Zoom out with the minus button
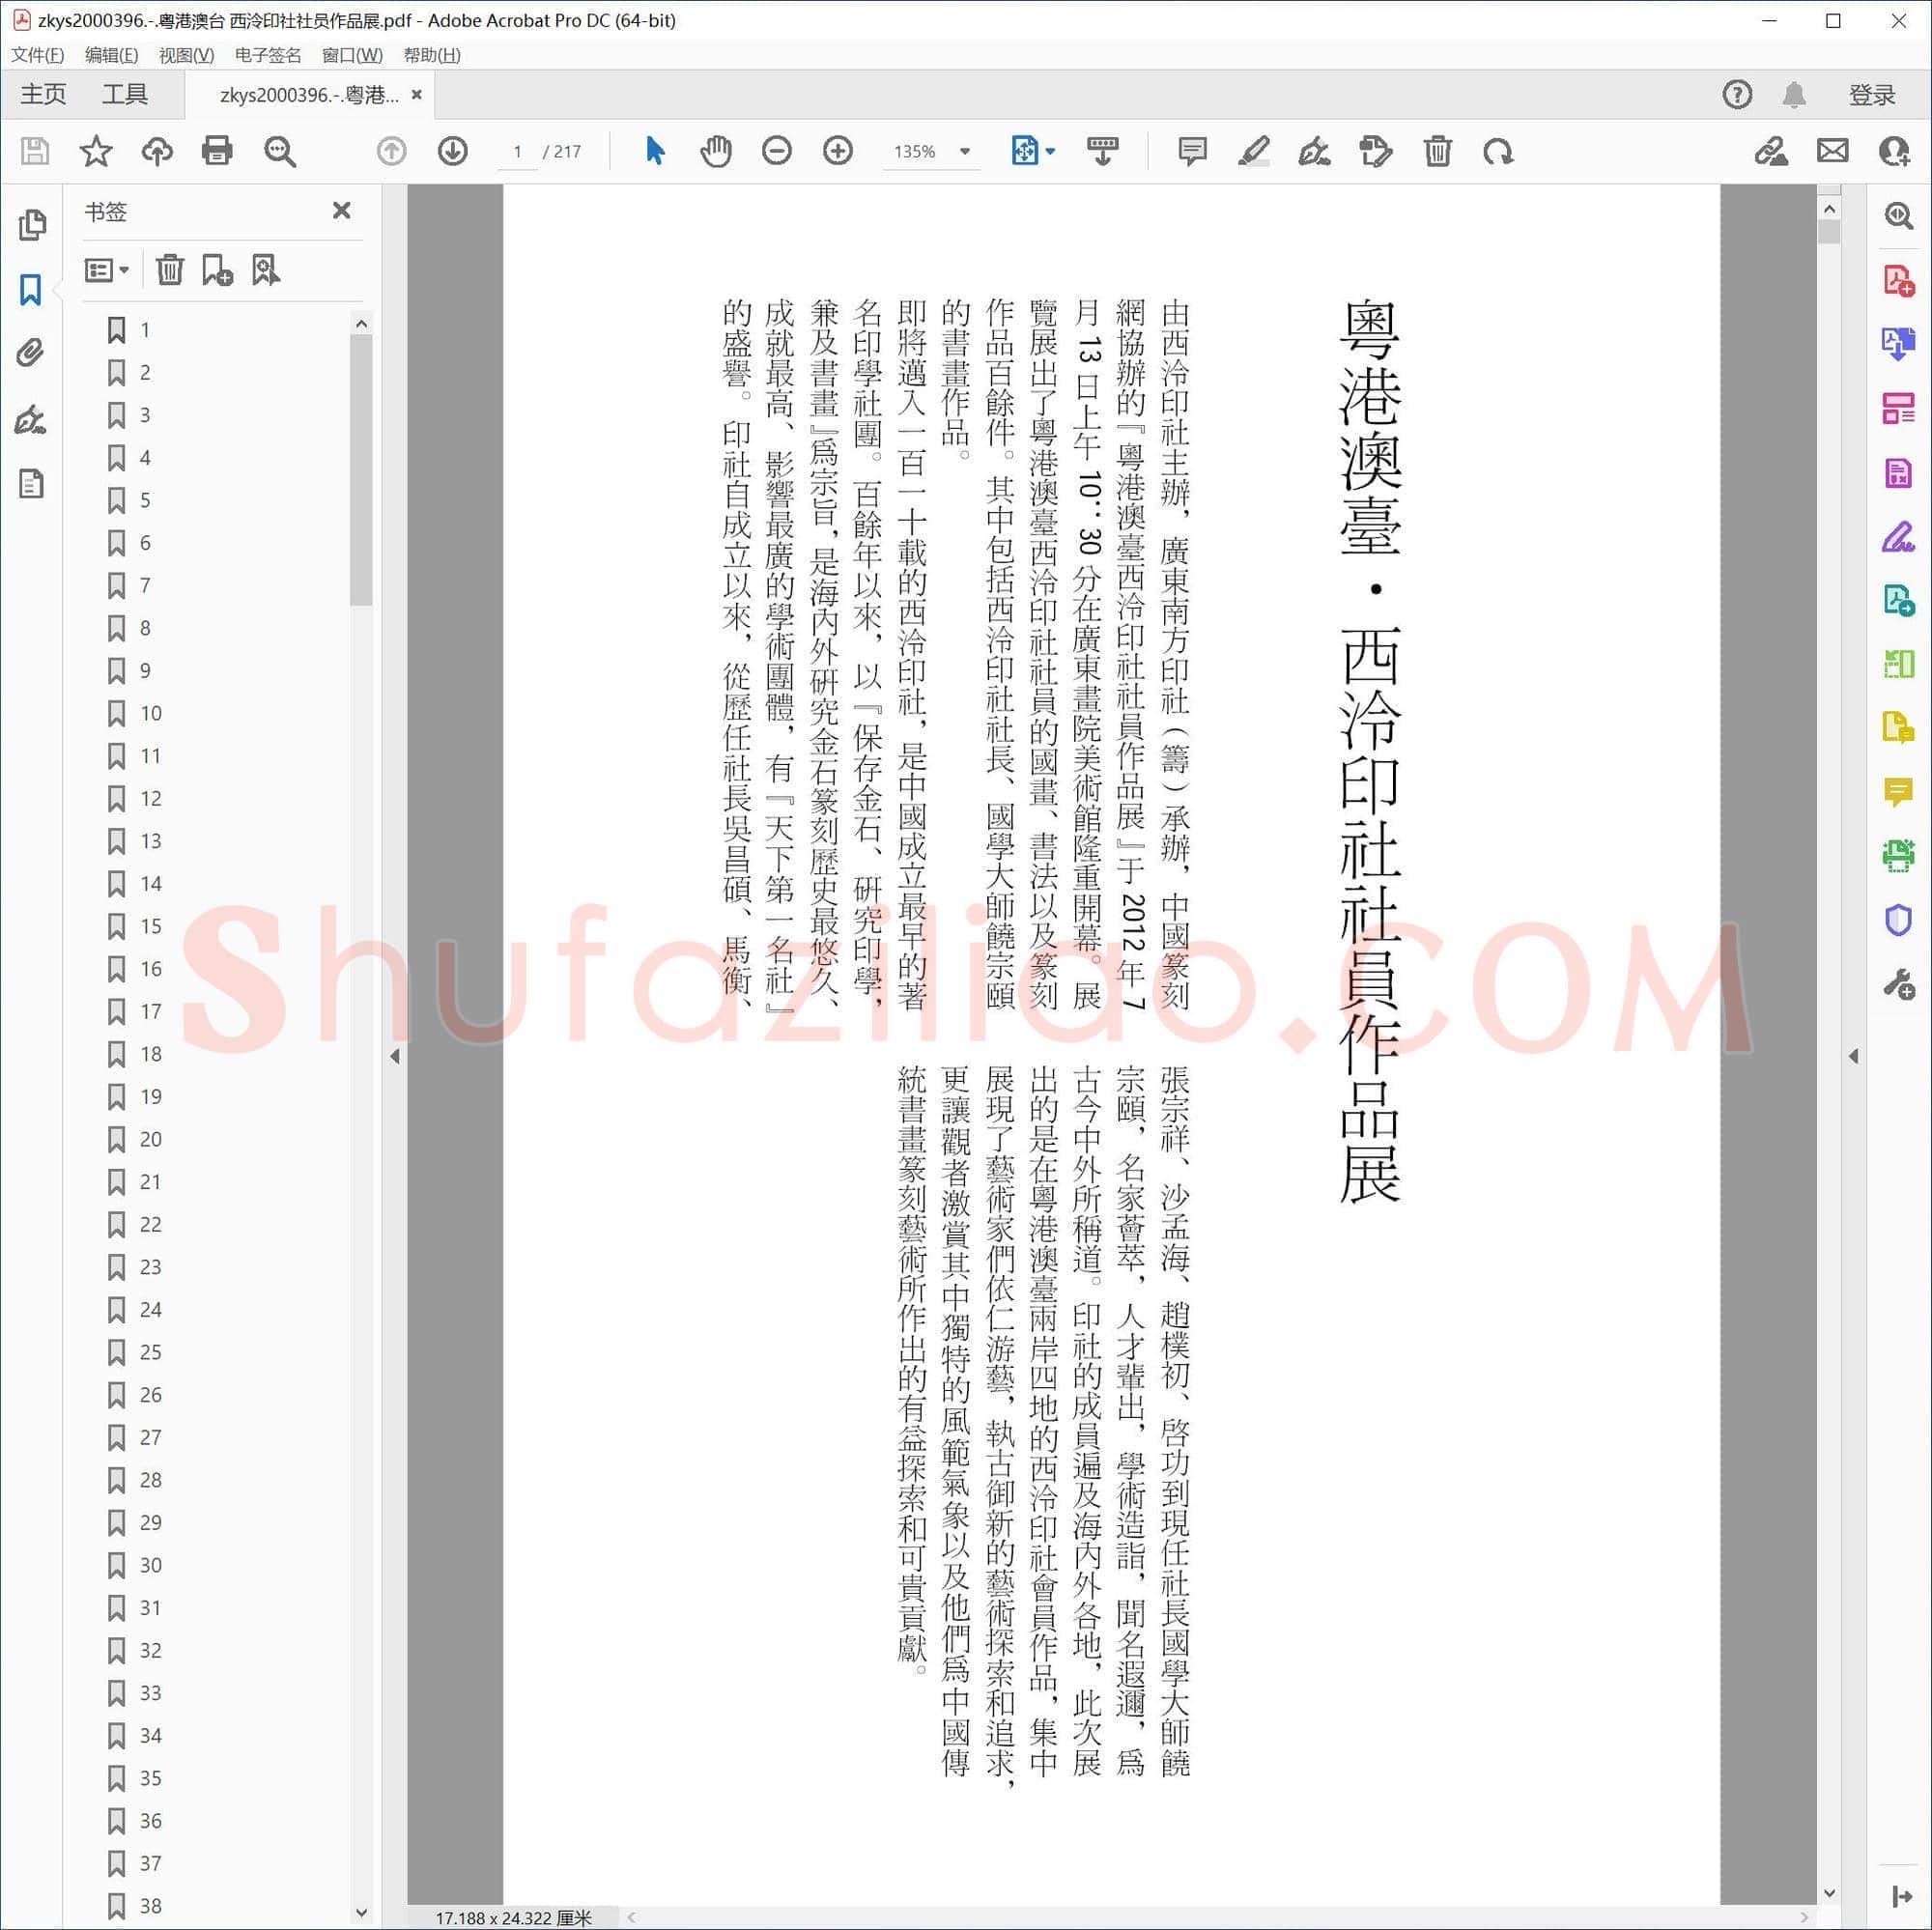 coord(777,151)
